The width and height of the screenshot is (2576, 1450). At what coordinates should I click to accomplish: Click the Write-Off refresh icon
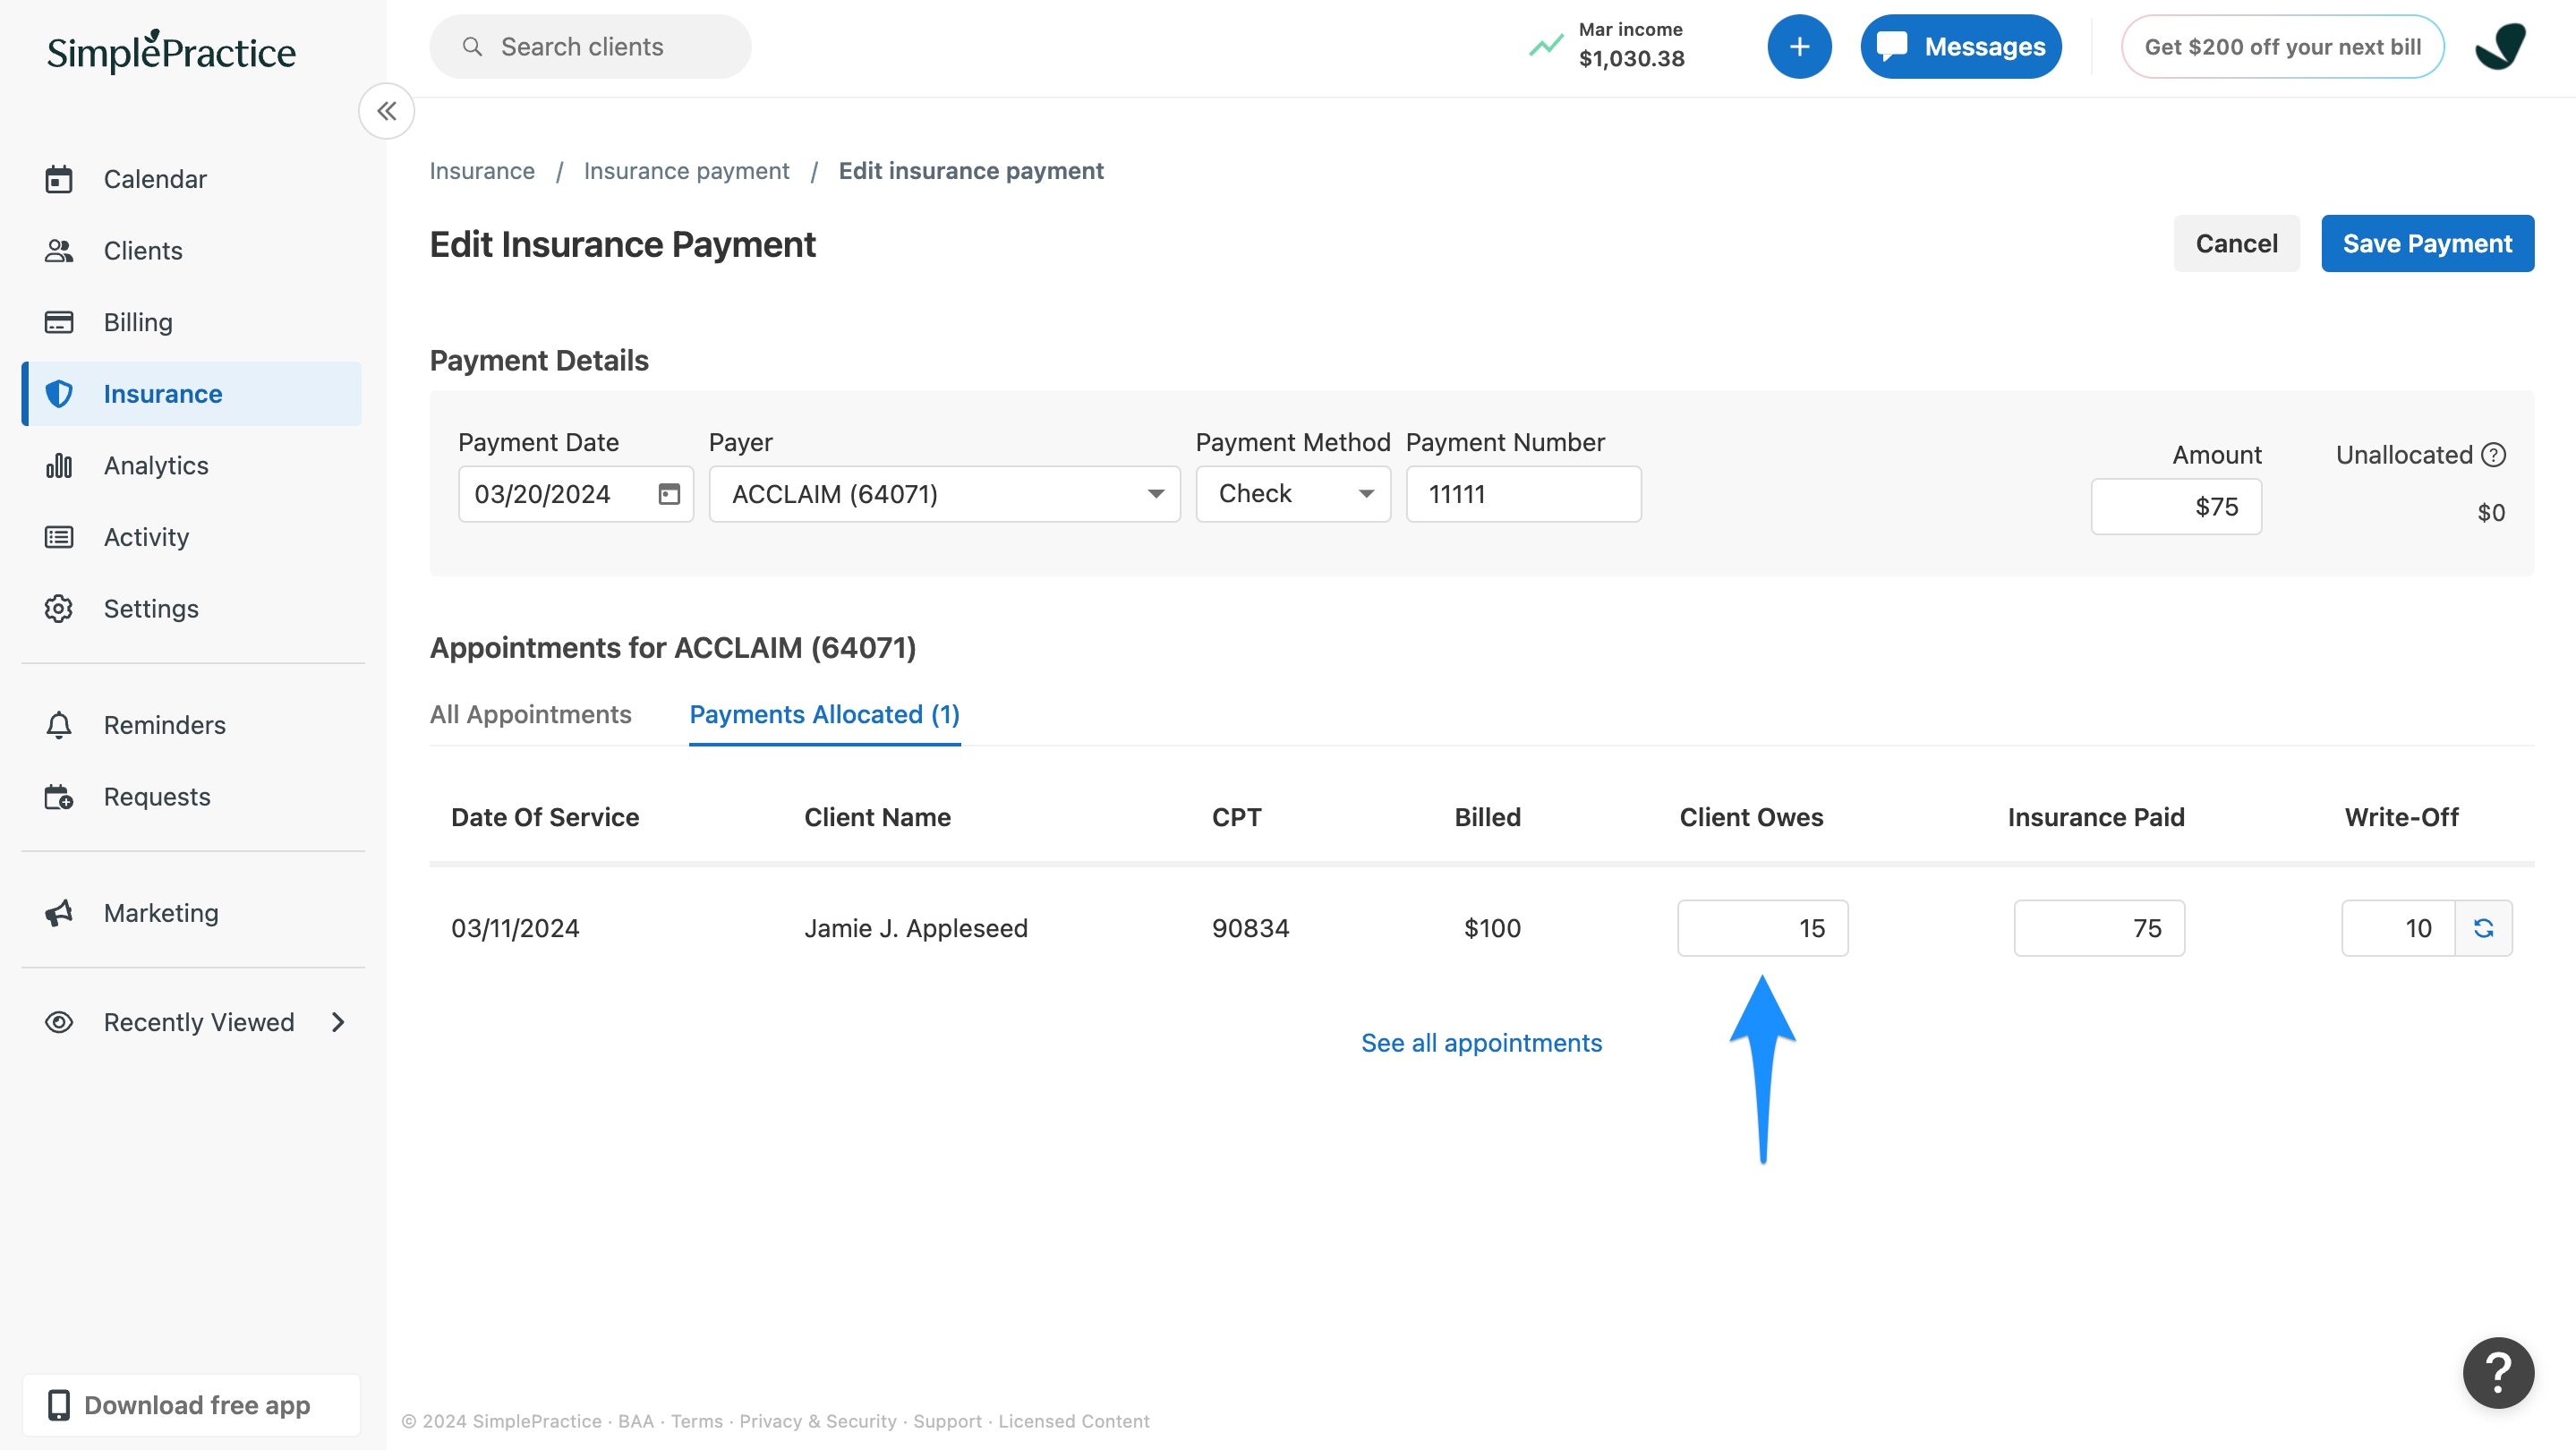[2483, 928]
